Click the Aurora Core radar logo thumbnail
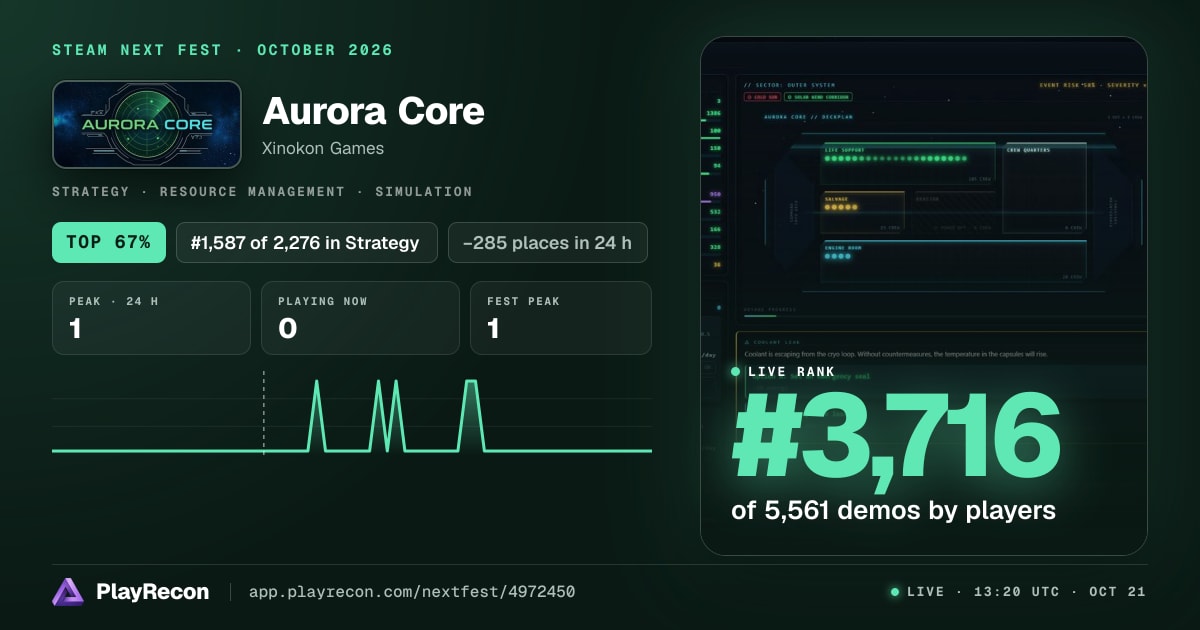Screen dimensions: 1200x630 coord(147,124)
